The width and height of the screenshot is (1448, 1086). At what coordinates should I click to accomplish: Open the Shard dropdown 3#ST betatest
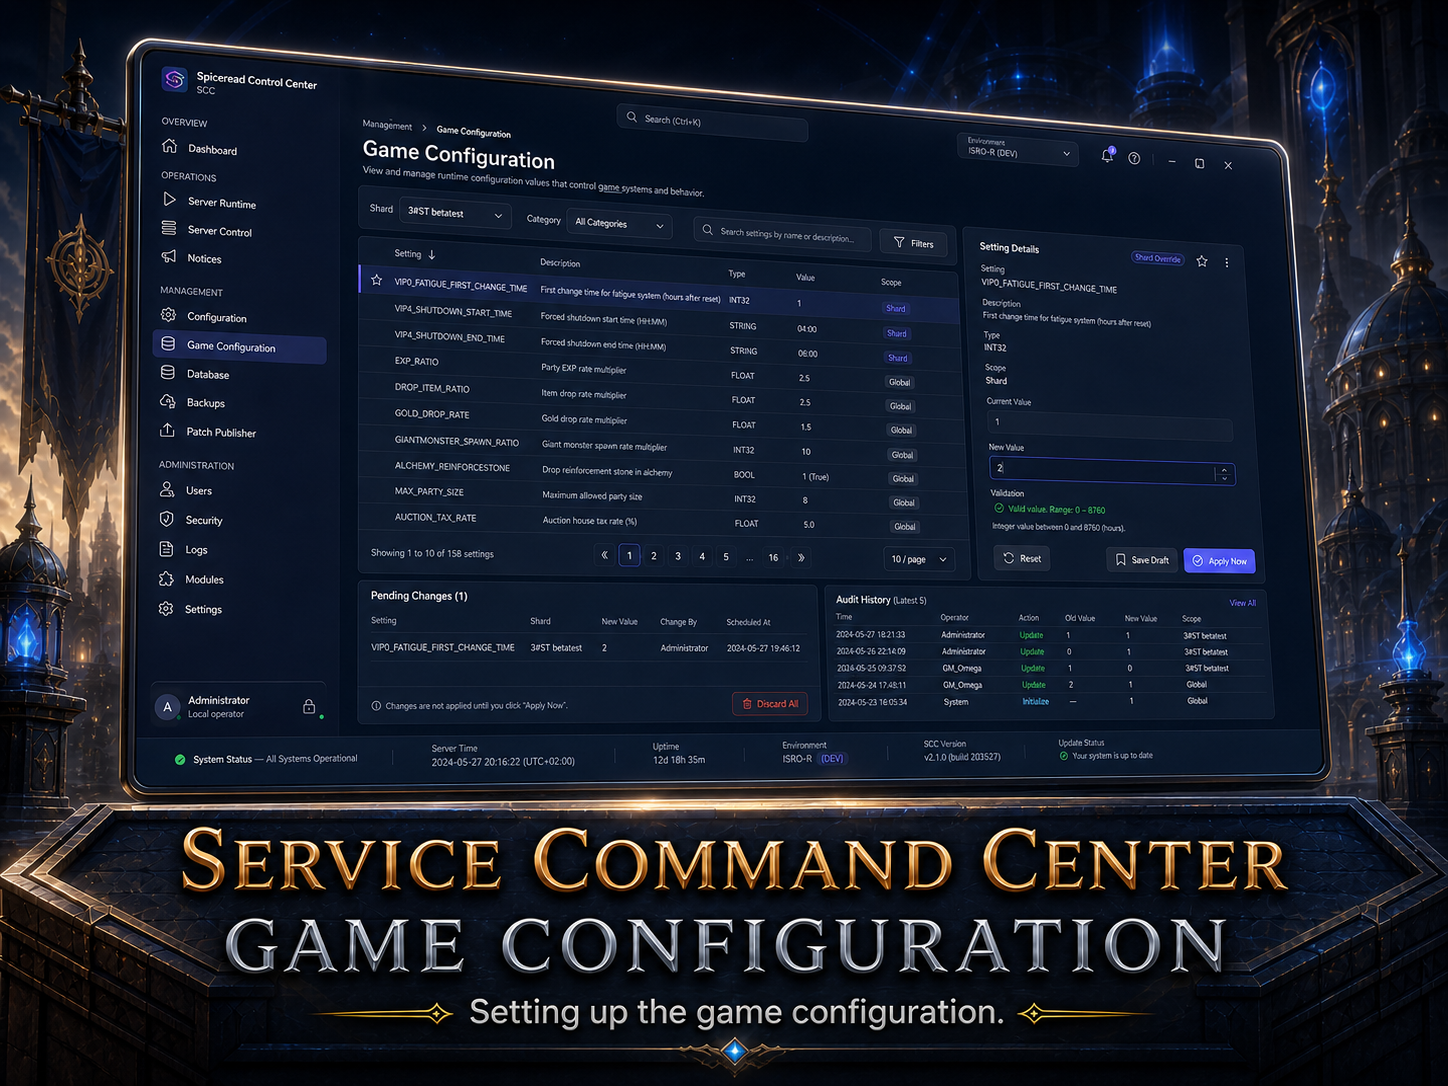[x=455, y=213]
